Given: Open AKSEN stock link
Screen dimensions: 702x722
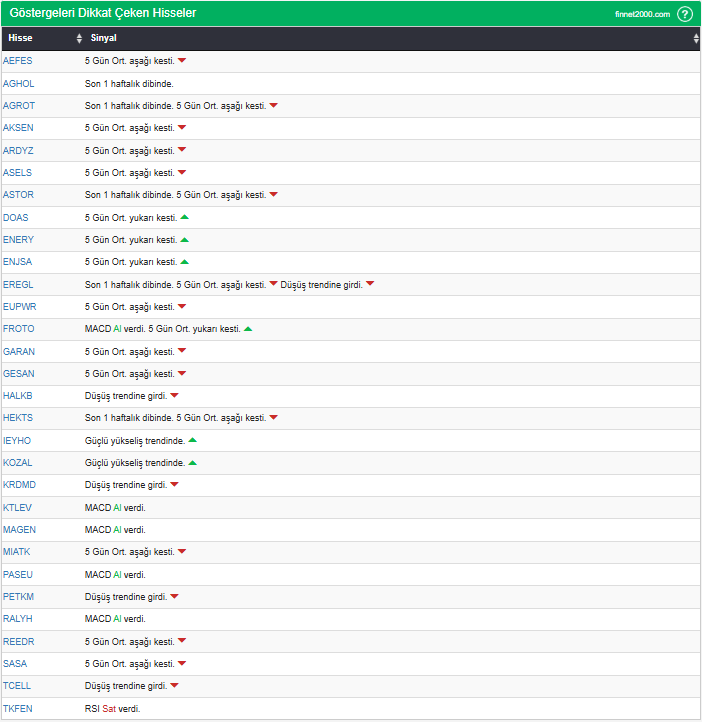Looking at the screenshot, I should (18, 128).
